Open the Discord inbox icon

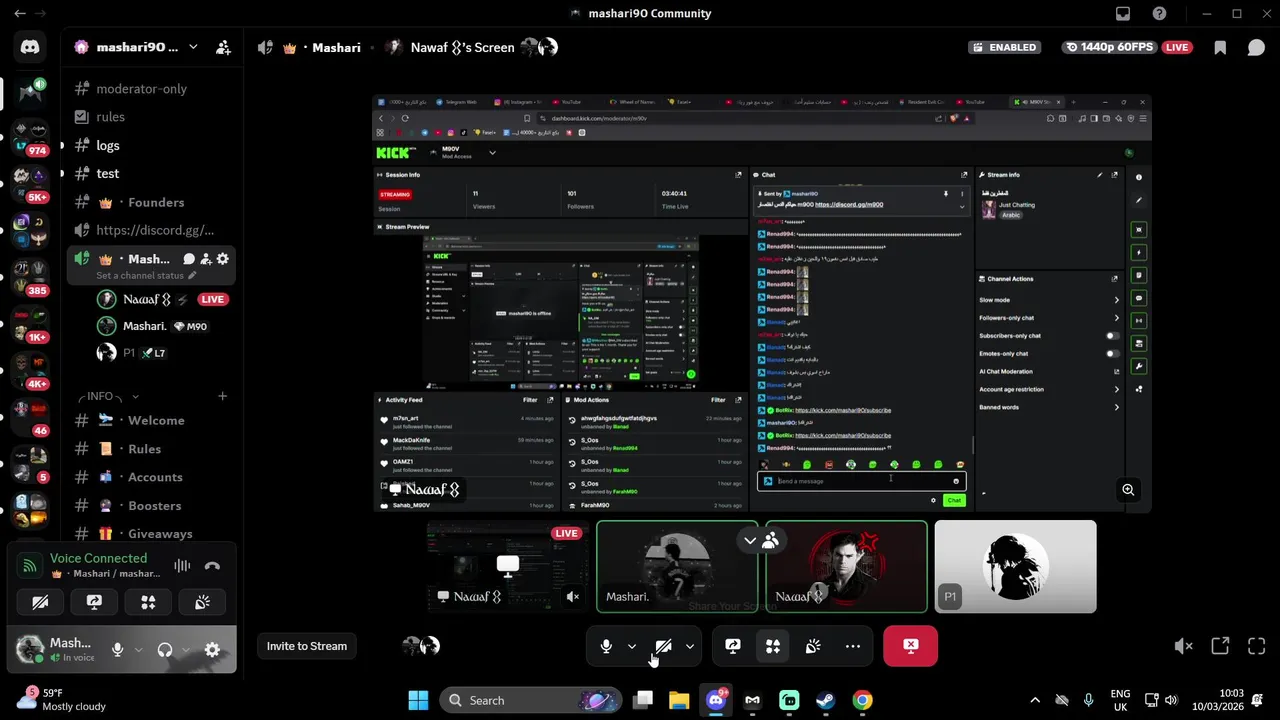tap(1123, 14)
